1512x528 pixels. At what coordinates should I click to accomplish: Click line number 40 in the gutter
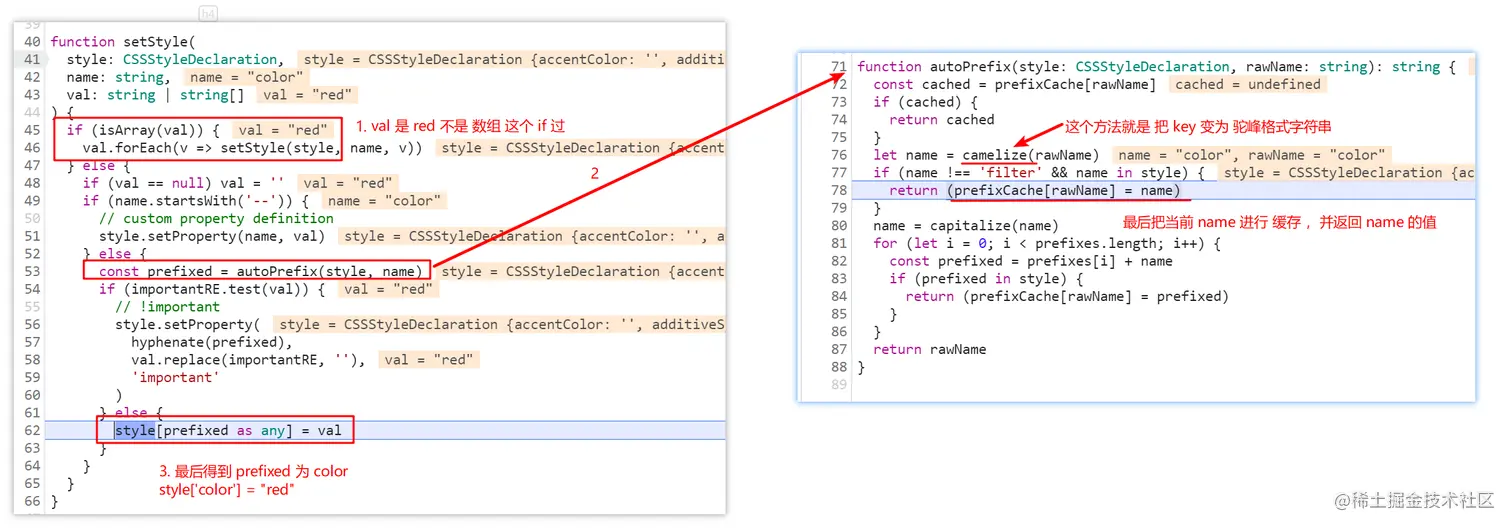click(x=31, y=42)
